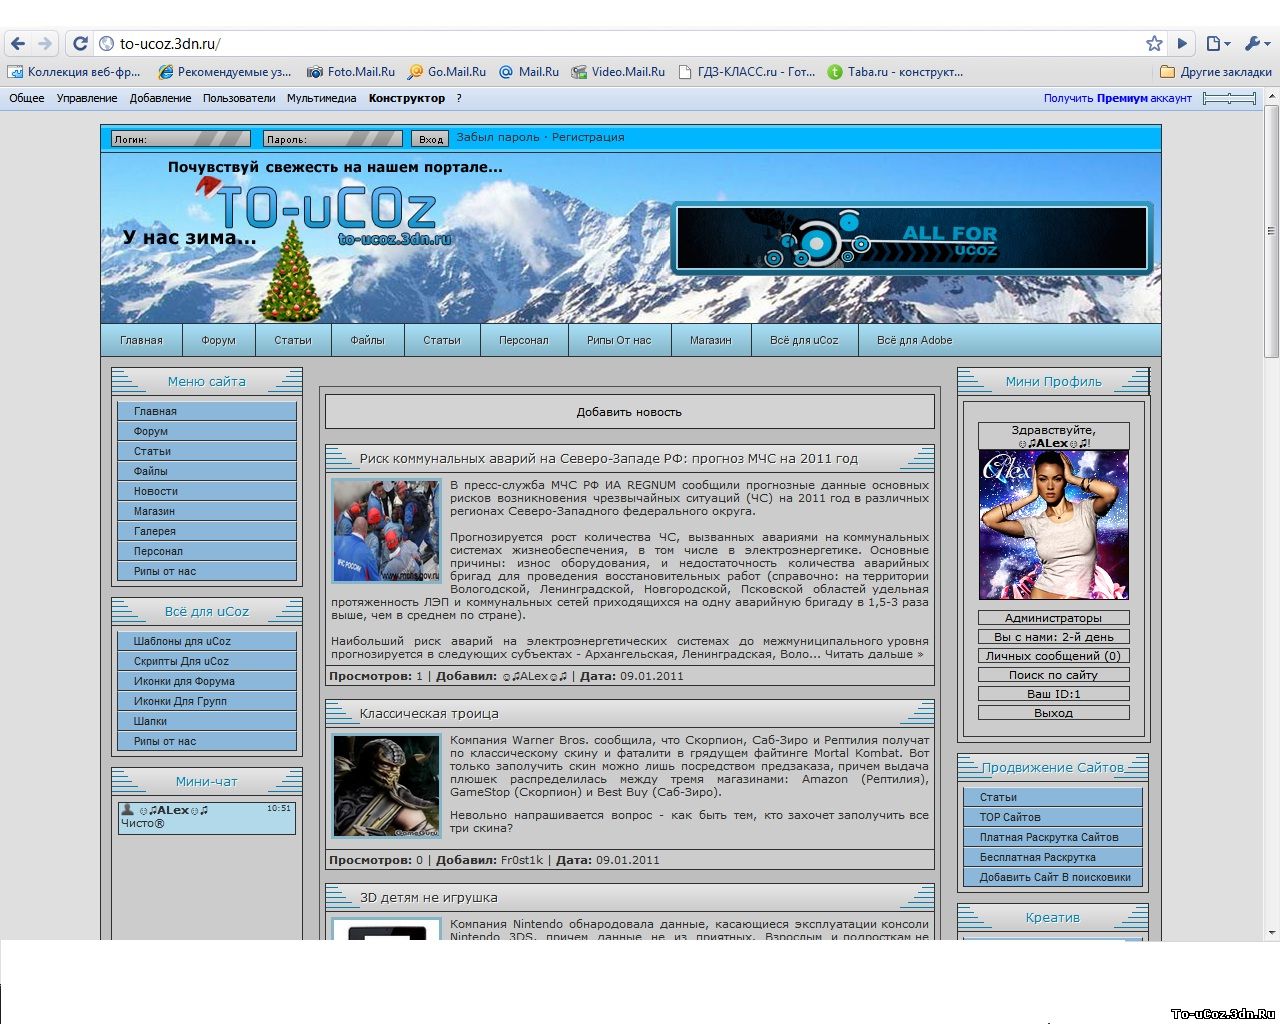Viewport: 1280px width, 1024px height.
Task: Click the Логин input field
Action: (181, 139)
